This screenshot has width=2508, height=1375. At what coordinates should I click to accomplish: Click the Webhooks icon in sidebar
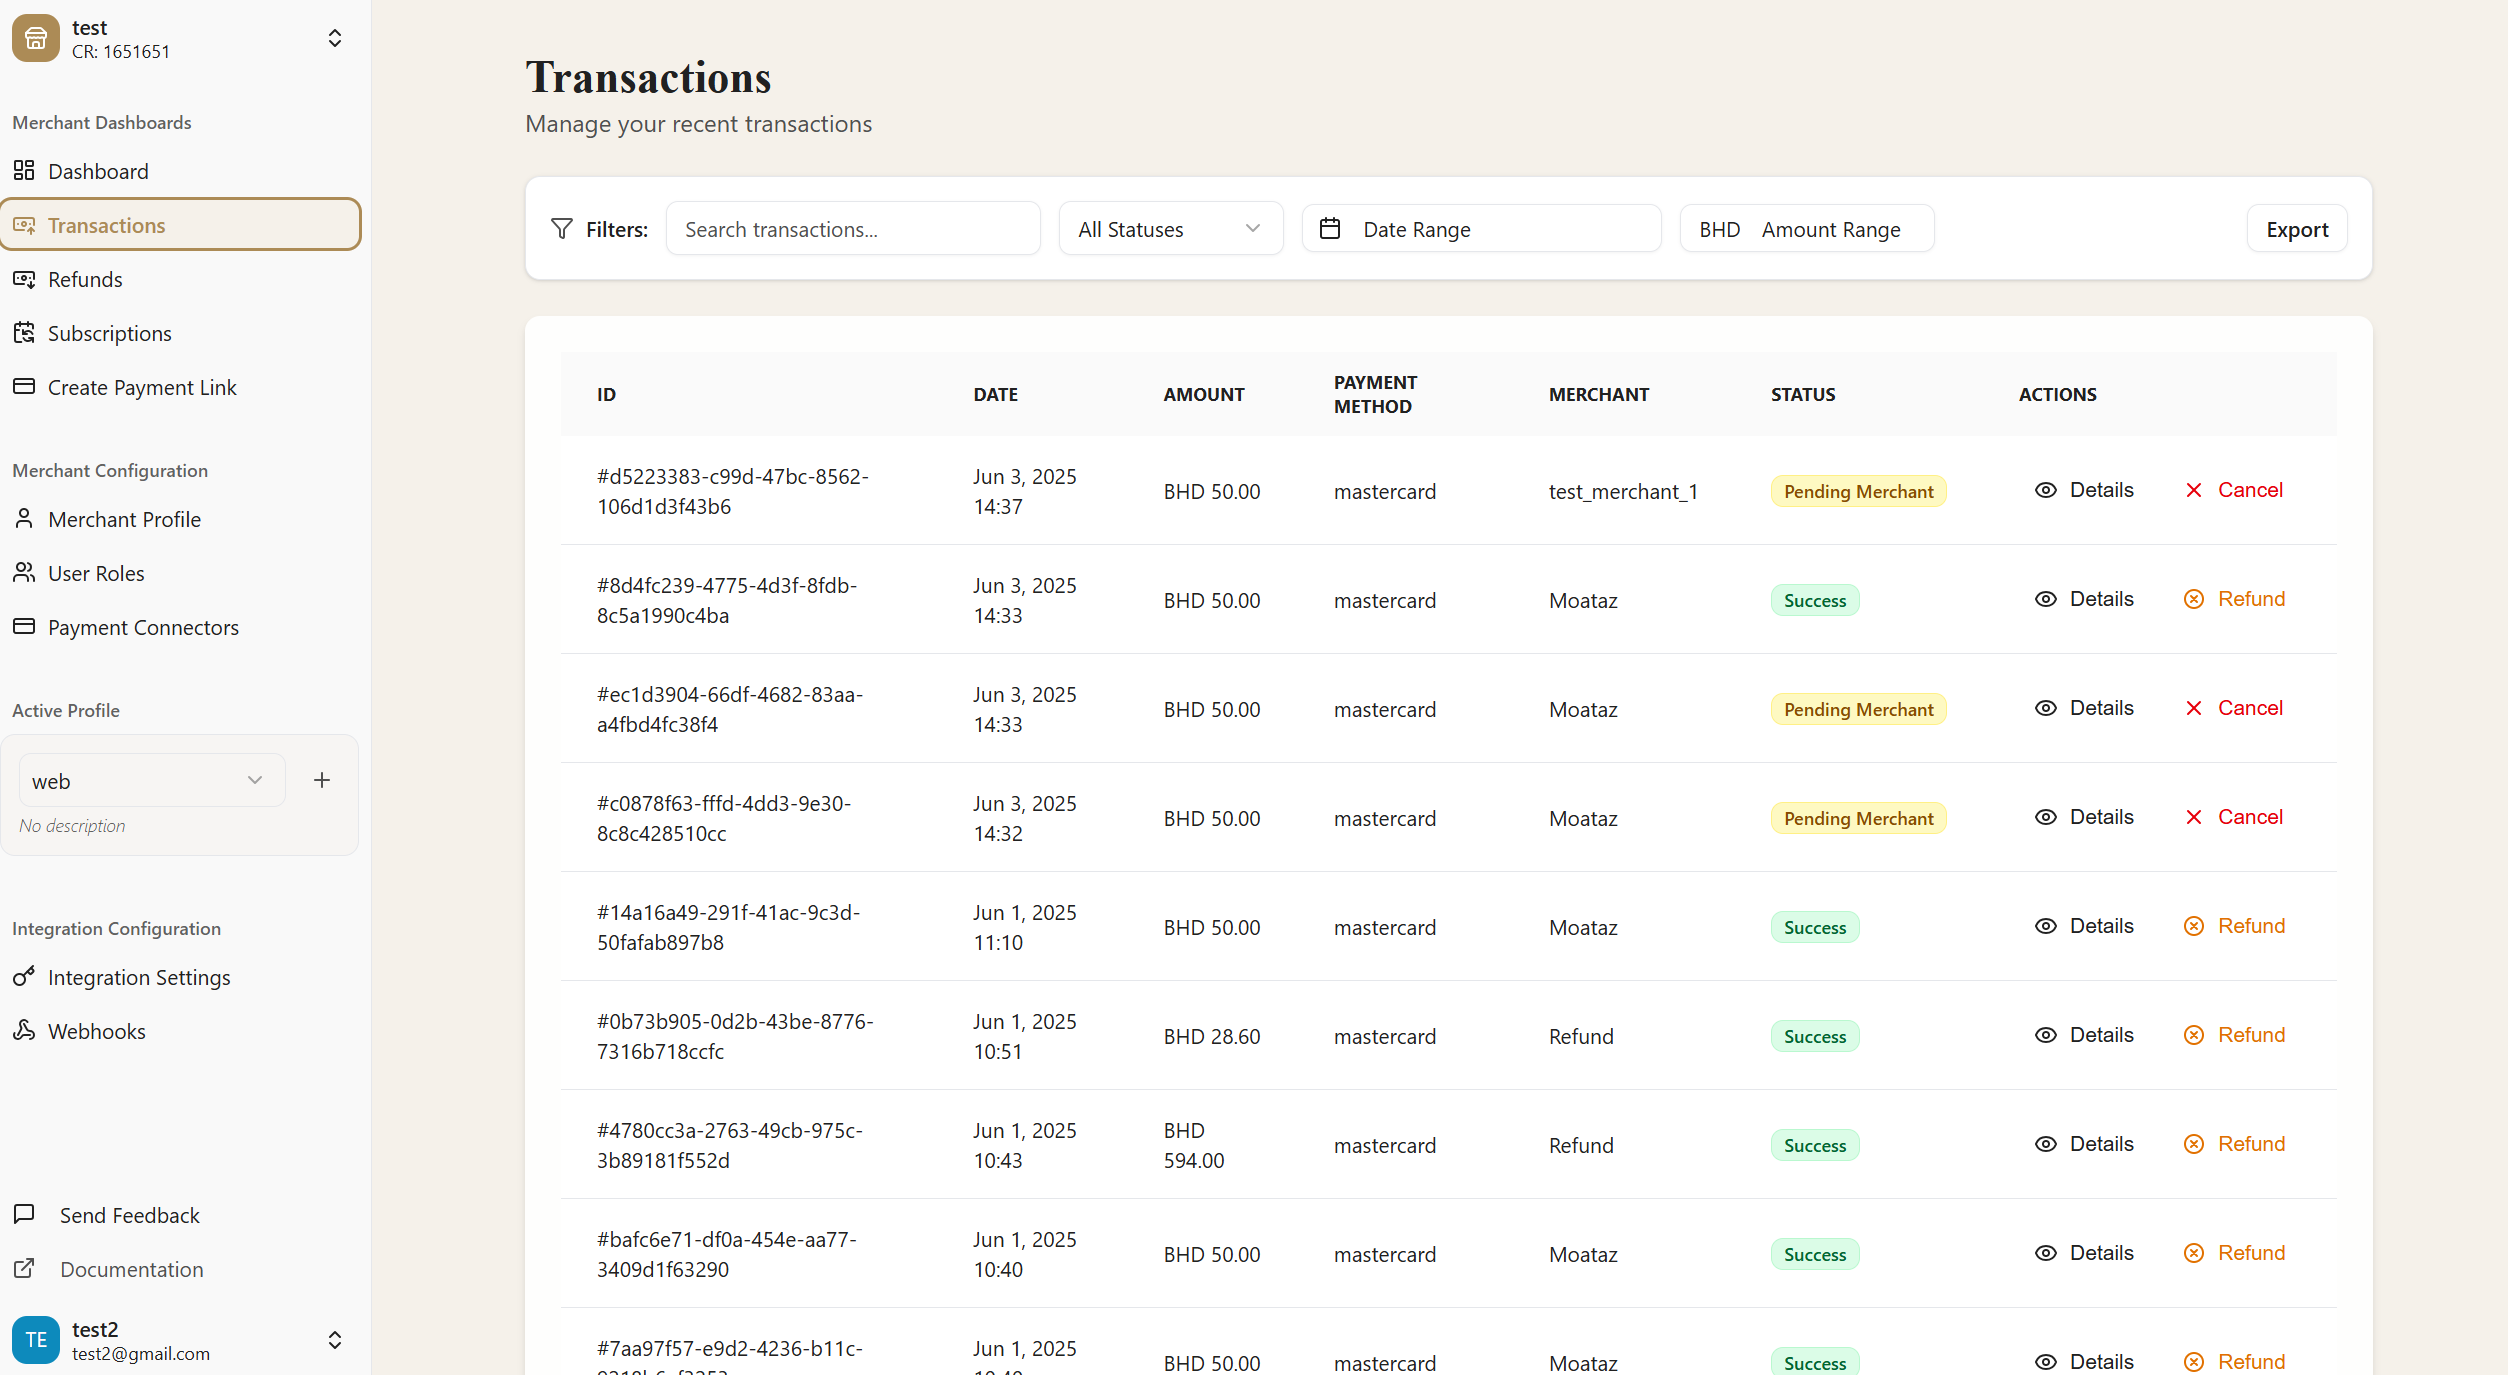tap(24, 1030)
